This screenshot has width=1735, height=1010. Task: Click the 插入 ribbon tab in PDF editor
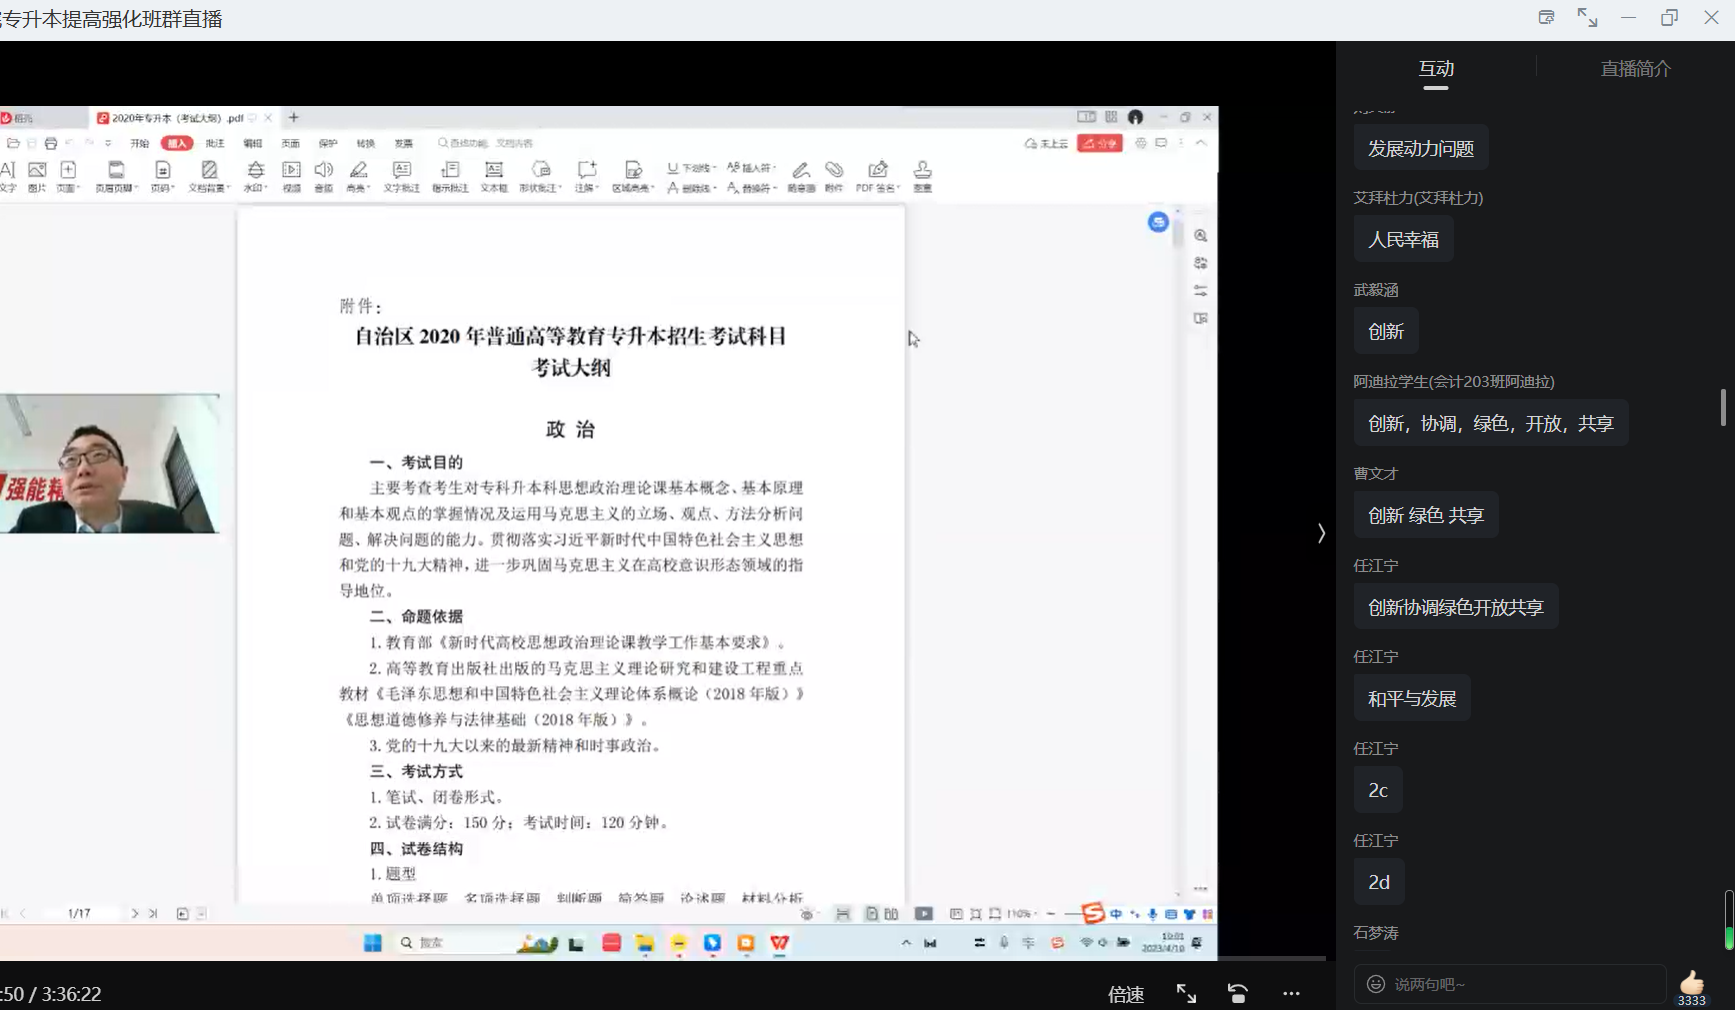pyautogui.click(x=177, y=143)
